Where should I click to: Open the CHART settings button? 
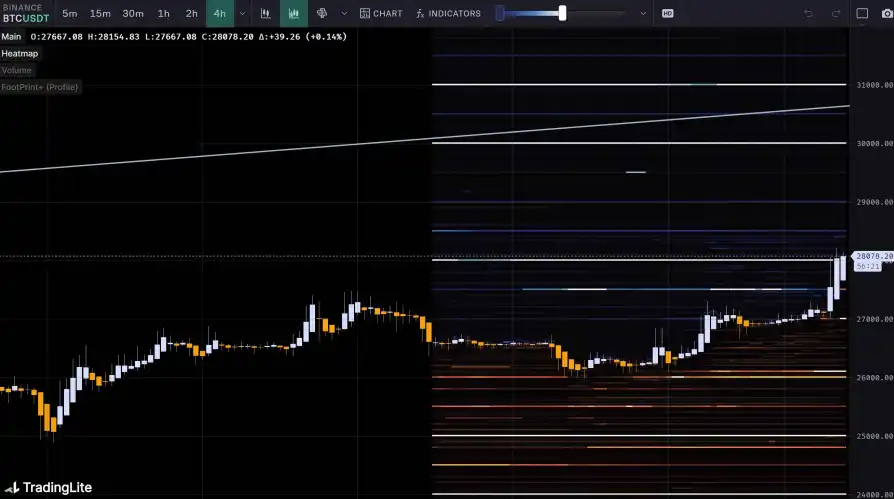(381, 13)
